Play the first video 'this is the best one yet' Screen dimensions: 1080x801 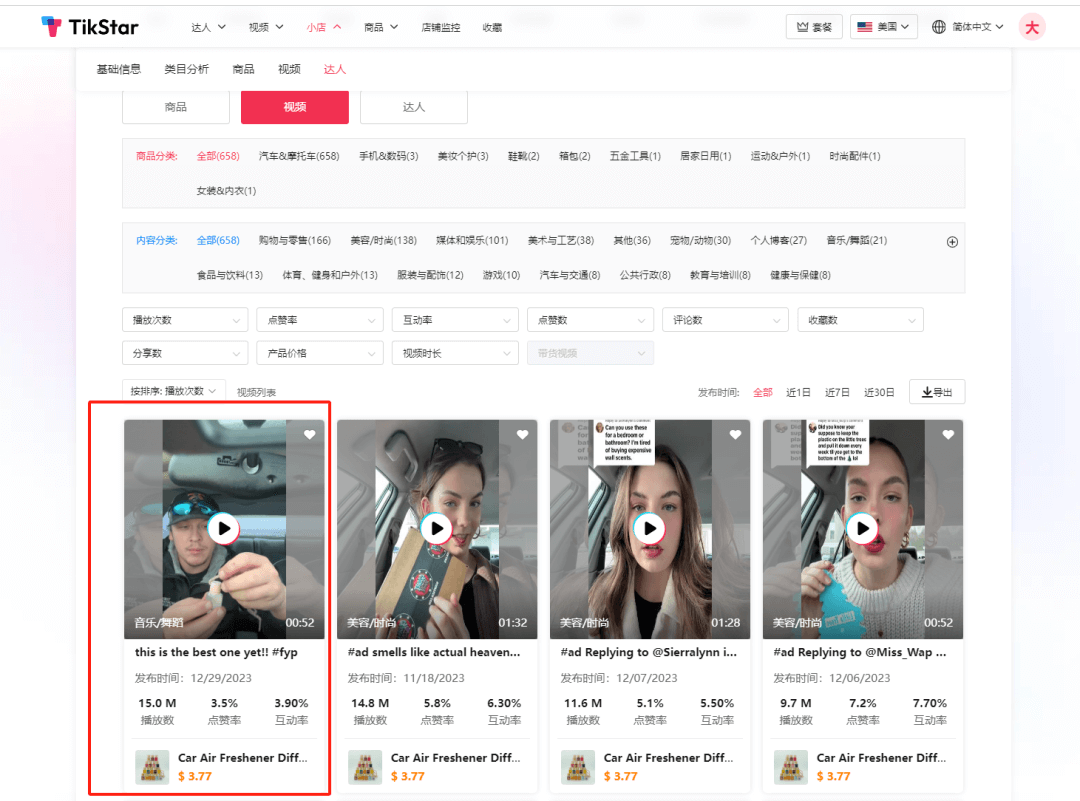[x=224, y=528]
